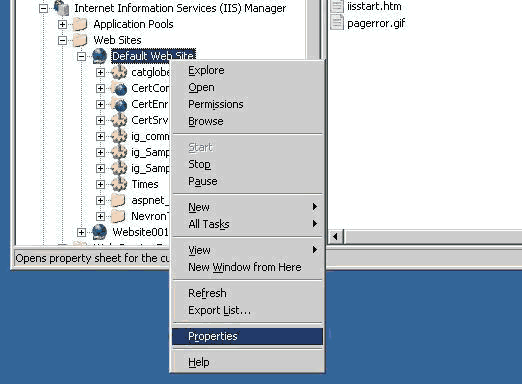The image size is (522, 384).
Task: Select Browse in the context menu
Action: coord(247,121)
